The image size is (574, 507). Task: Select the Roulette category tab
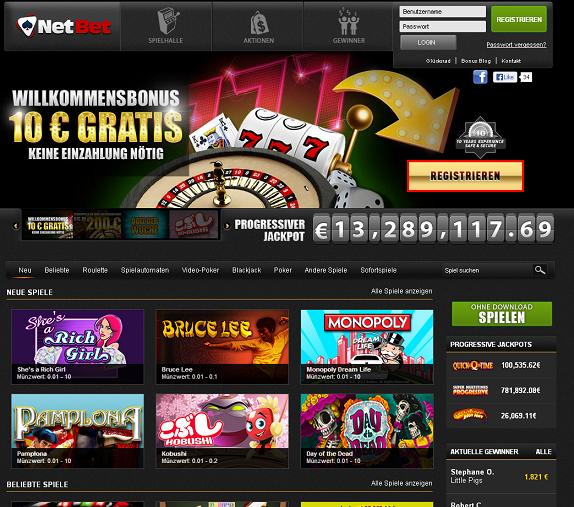pyautogui.click(x=95, y=270)
